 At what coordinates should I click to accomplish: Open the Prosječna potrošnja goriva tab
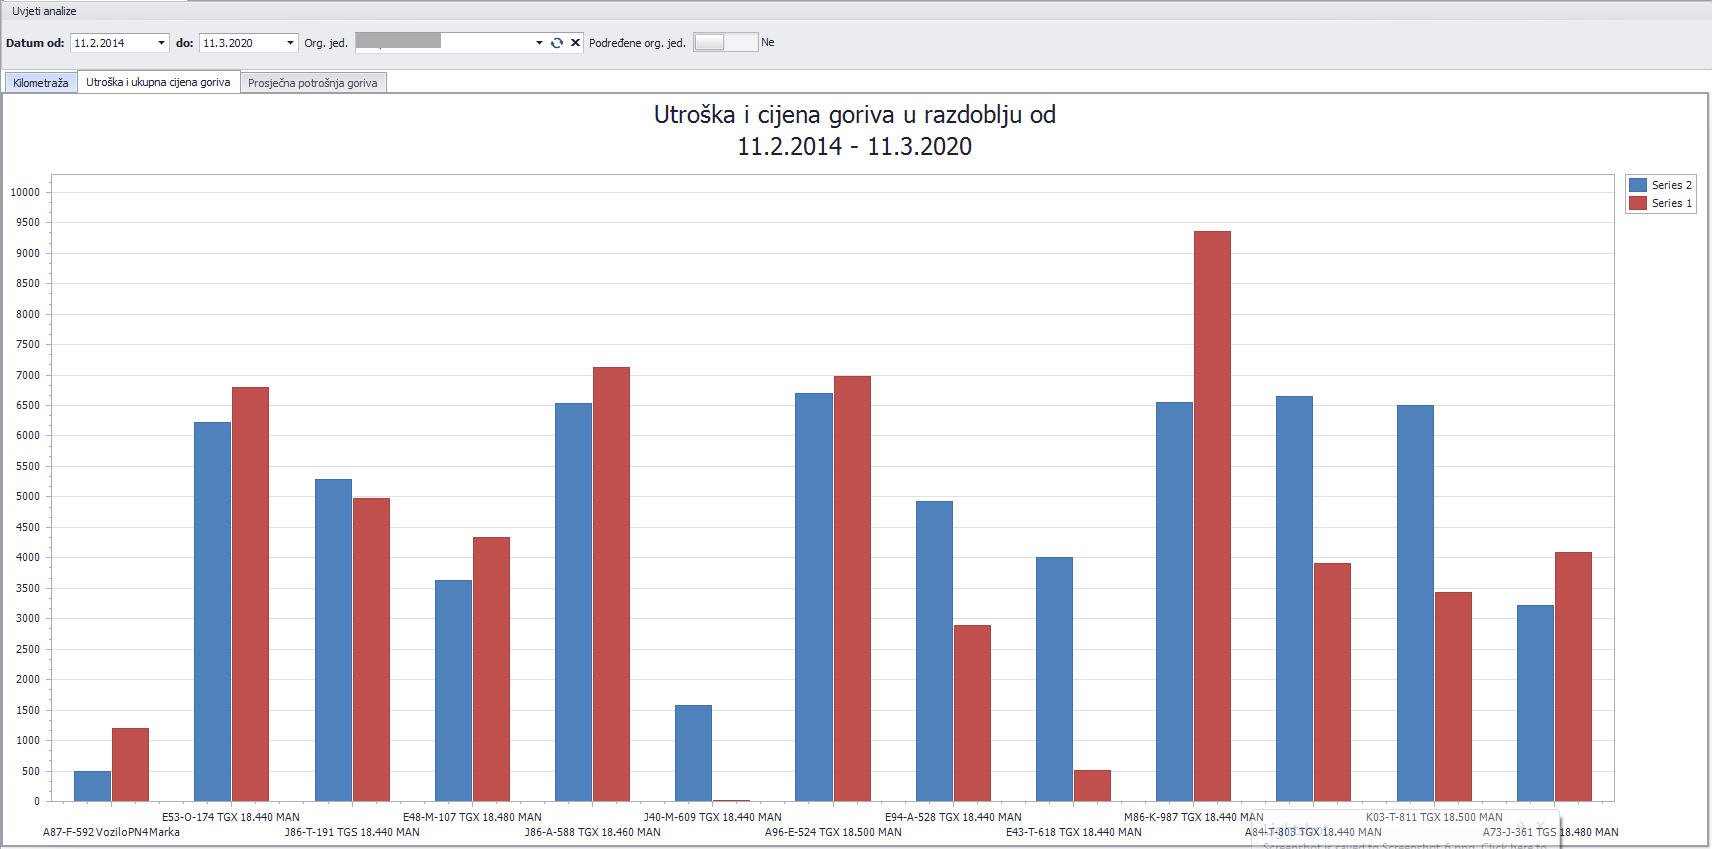pyautogui.click(x=313, y=83)
